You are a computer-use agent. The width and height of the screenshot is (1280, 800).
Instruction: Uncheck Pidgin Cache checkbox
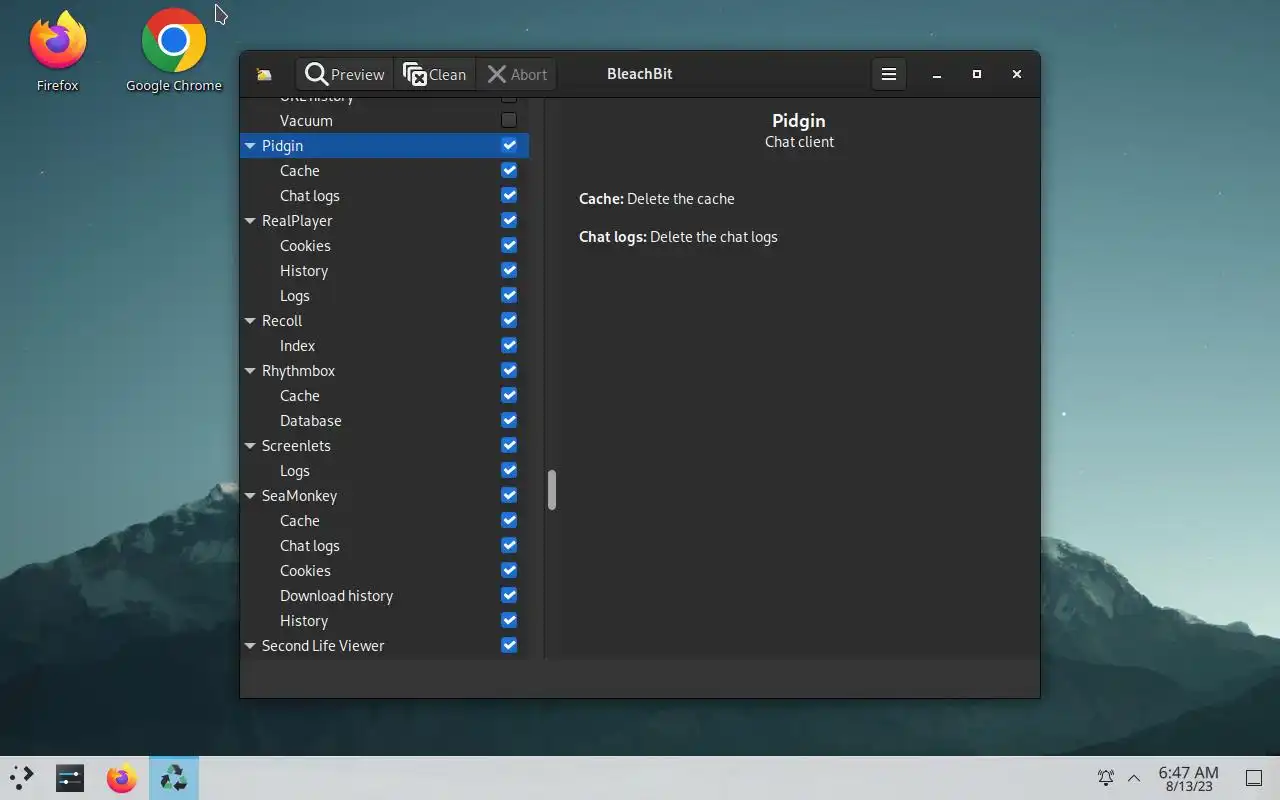509,170
